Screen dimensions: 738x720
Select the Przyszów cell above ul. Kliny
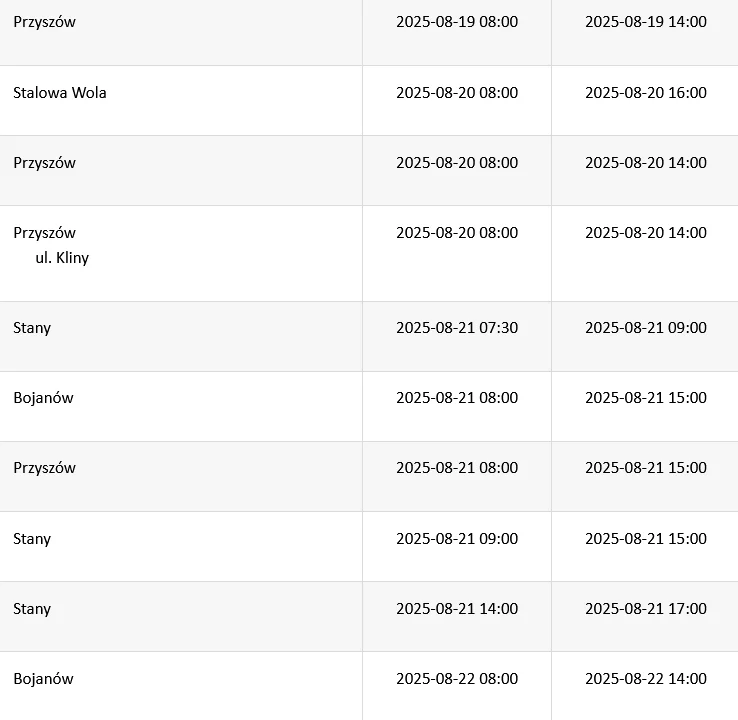click(x=44, y=233)
